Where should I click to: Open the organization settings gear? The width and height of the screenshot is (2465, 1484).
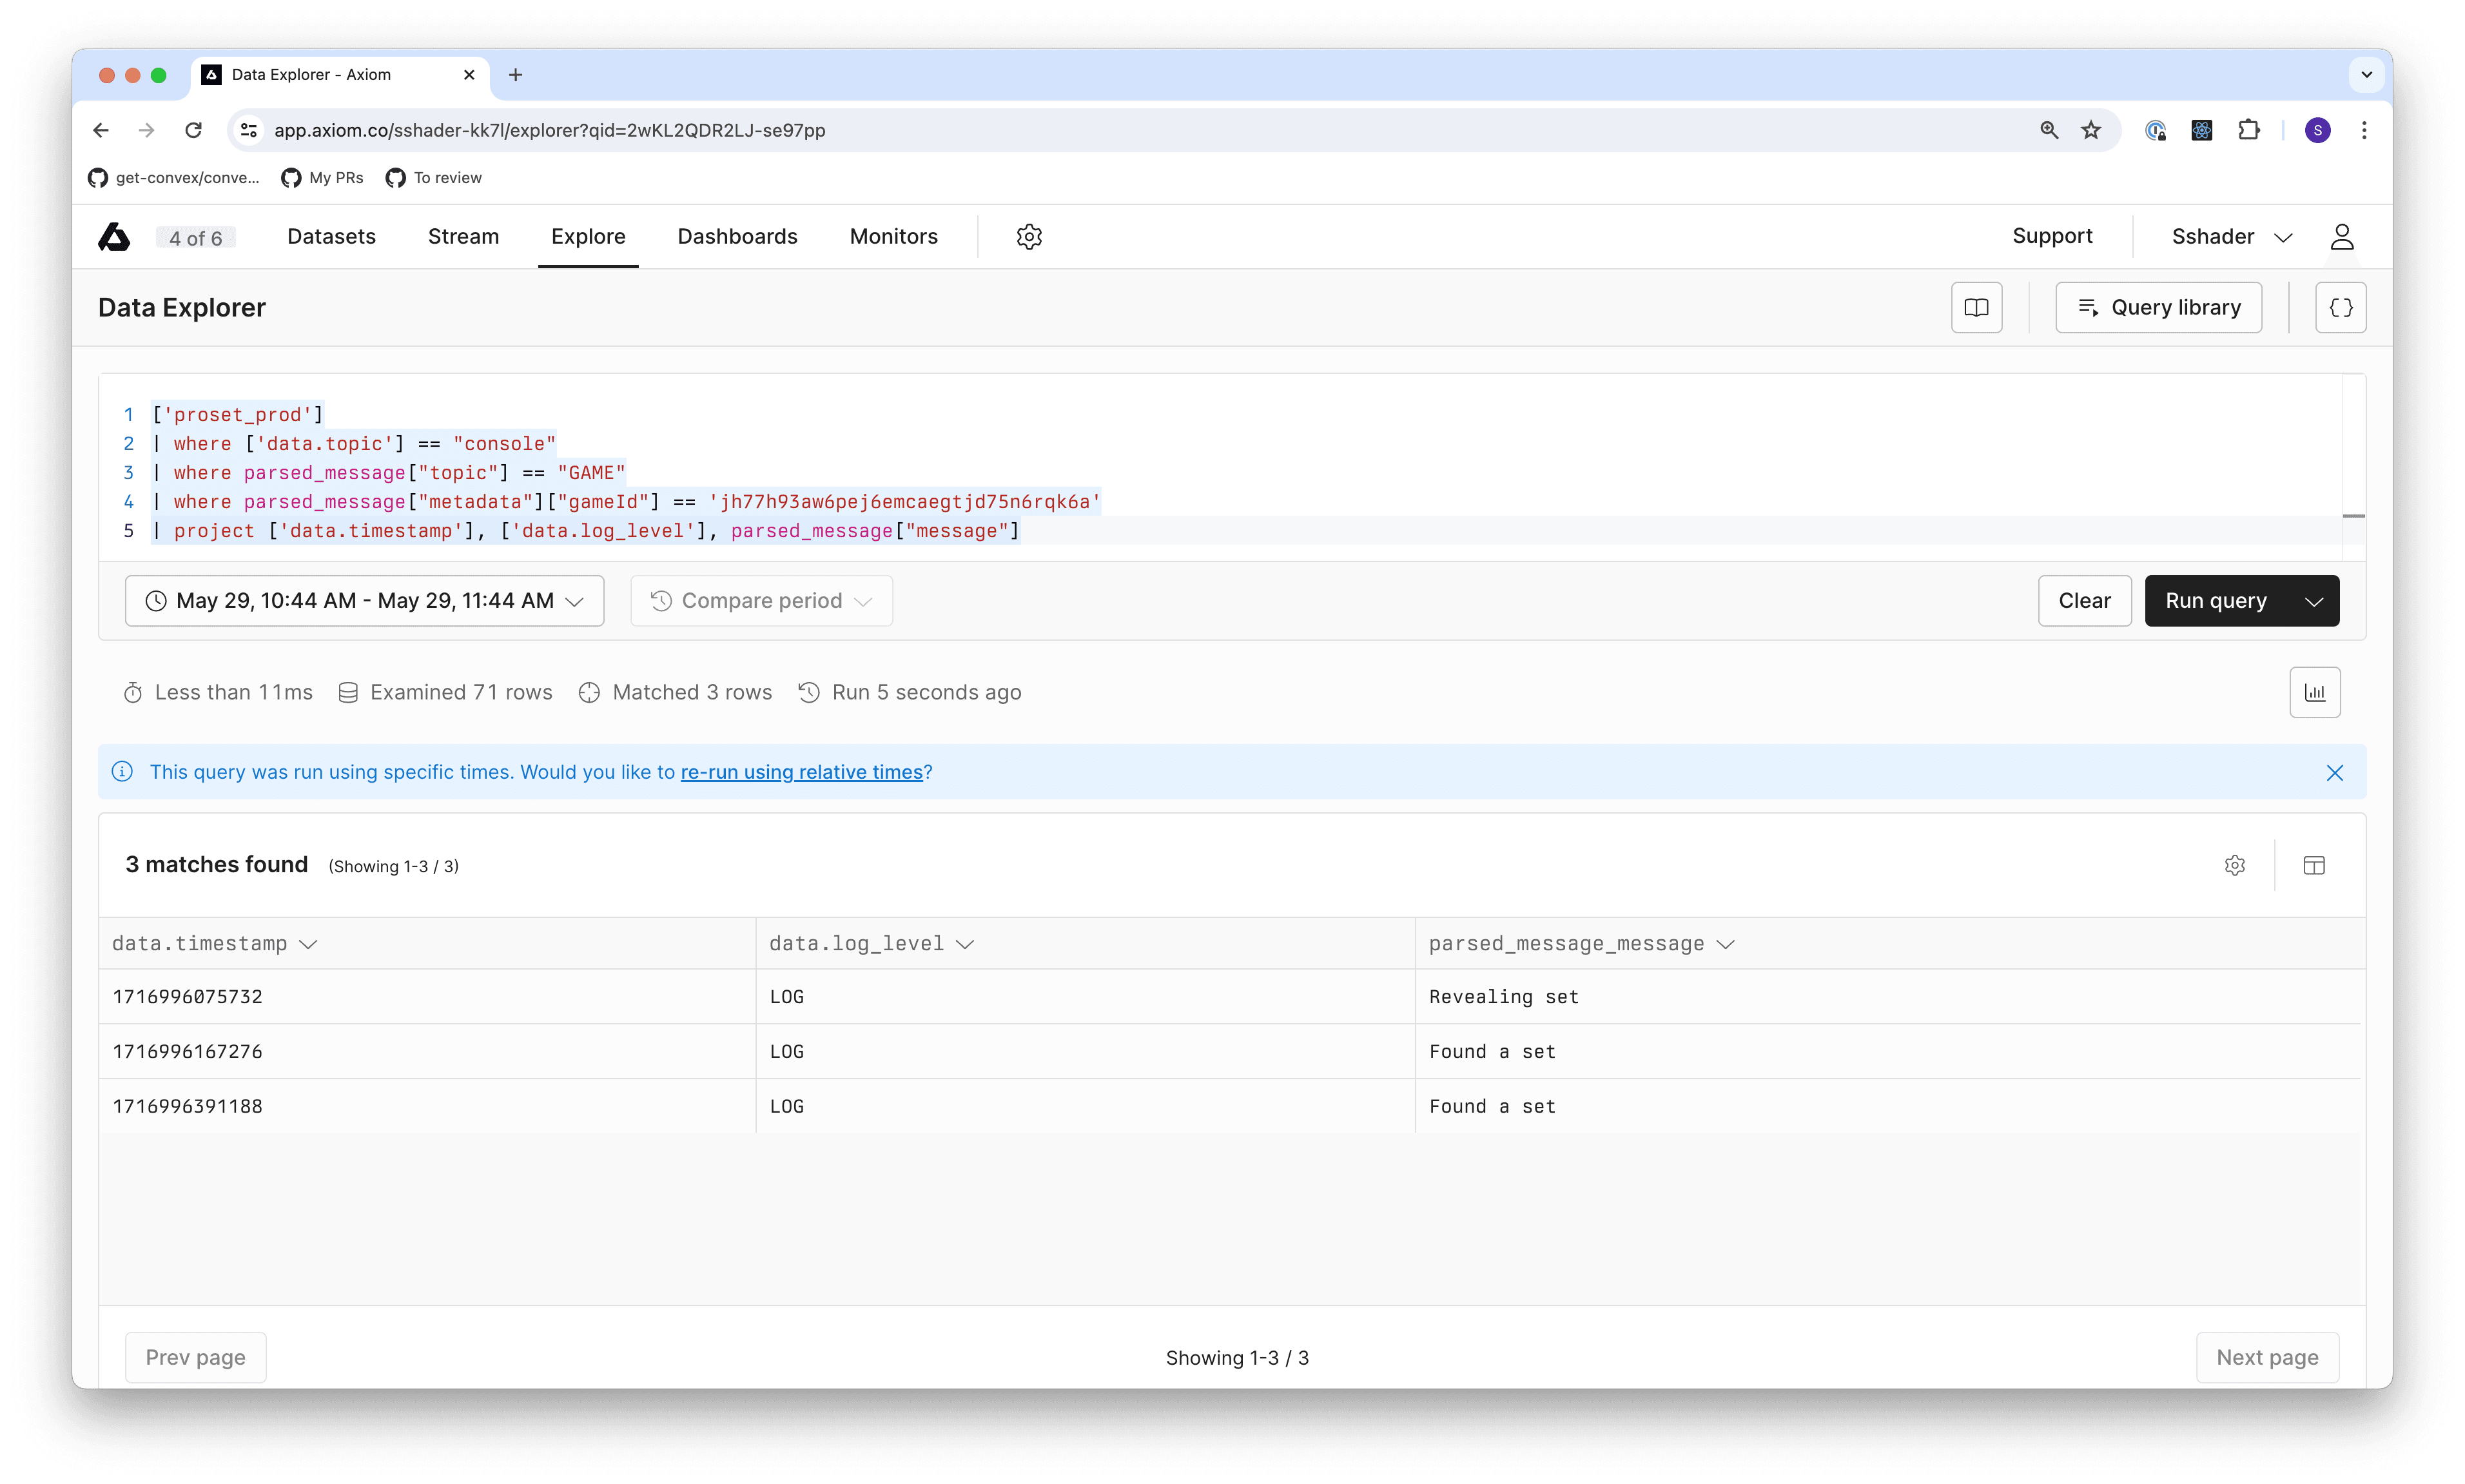coord(1029,236)
